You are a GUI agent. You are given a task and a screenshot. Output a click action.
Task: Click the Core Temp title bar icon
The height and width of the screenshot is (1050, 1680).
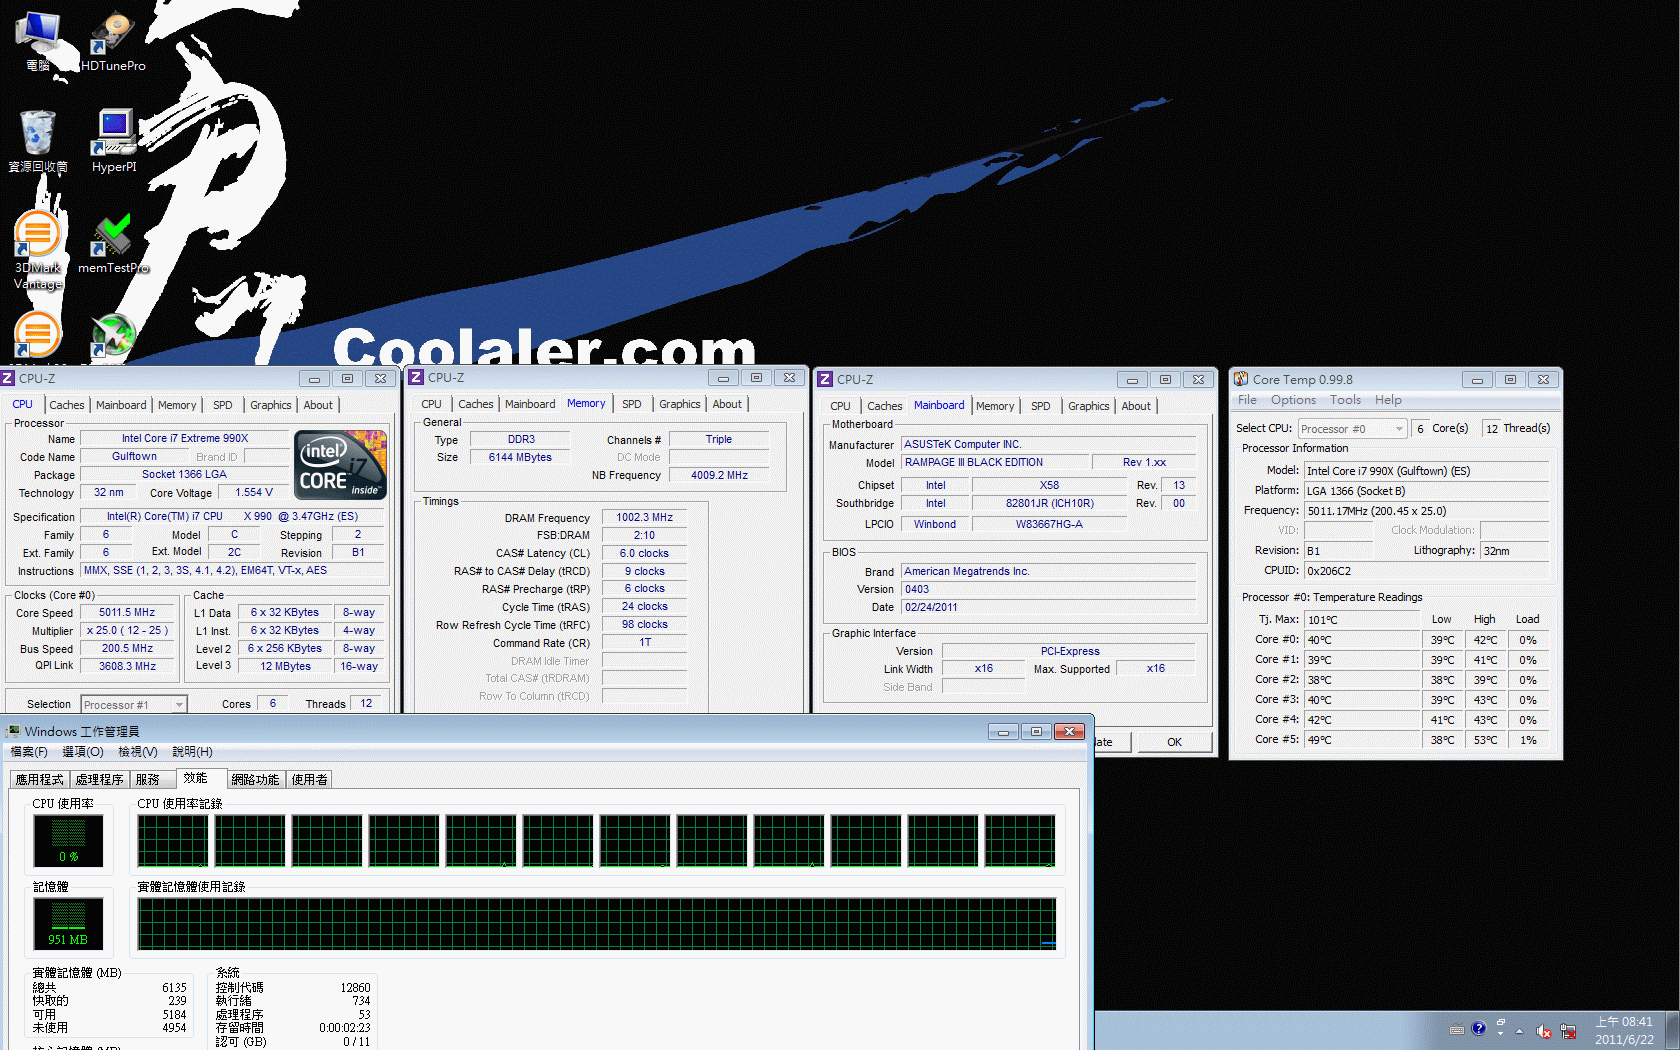tap(1241, 380)
